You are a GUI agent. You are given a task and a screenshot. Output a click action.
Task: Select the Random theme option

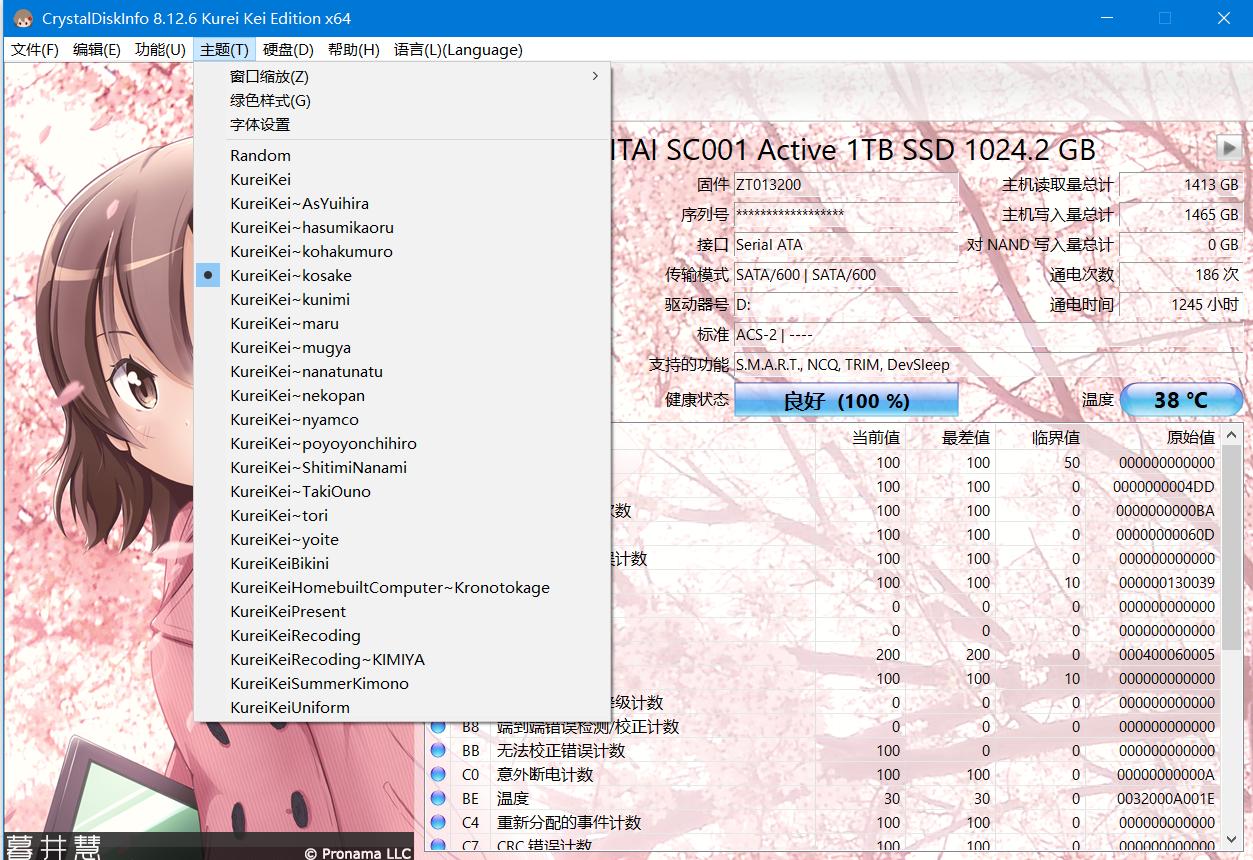pos(260,155)
